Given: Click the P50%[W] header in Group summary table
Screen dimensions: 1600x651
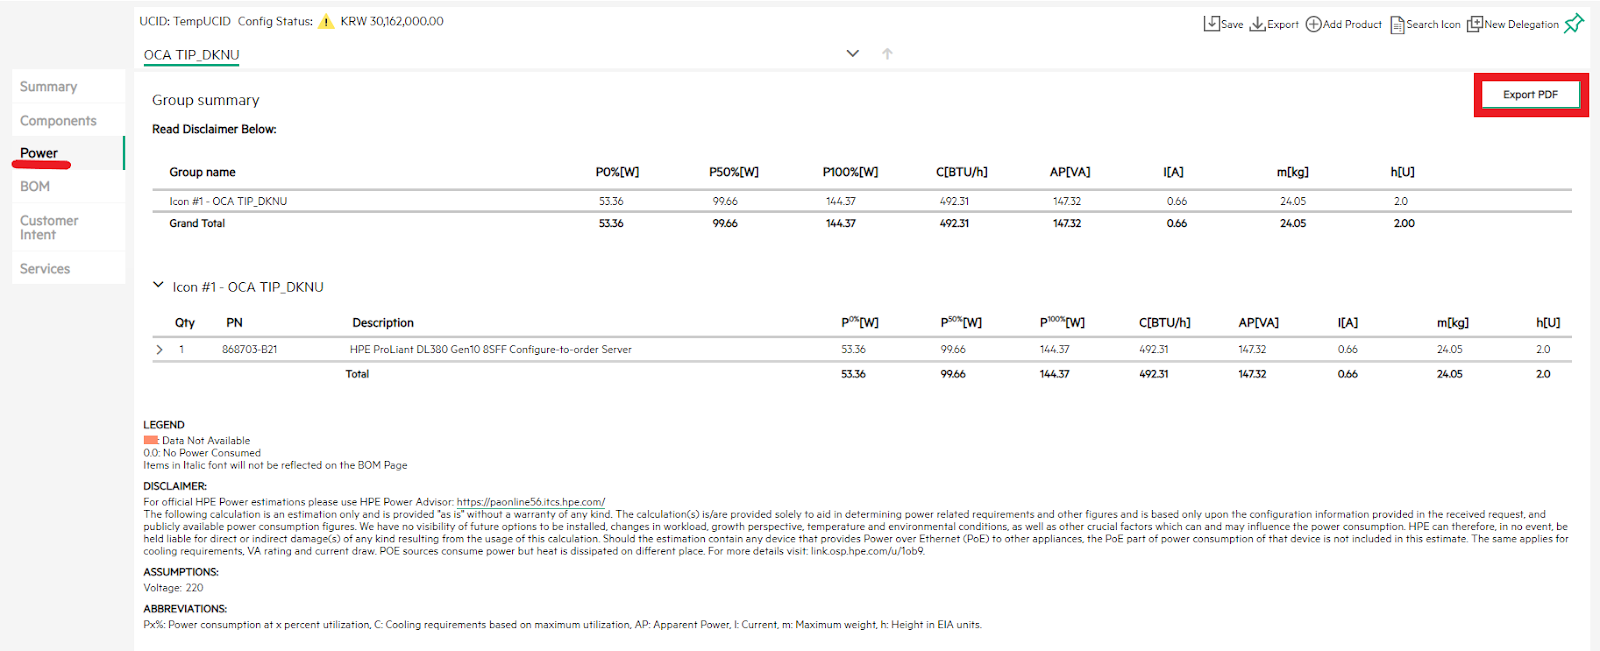Looking at the screenshot, I should tap(734, 172).
